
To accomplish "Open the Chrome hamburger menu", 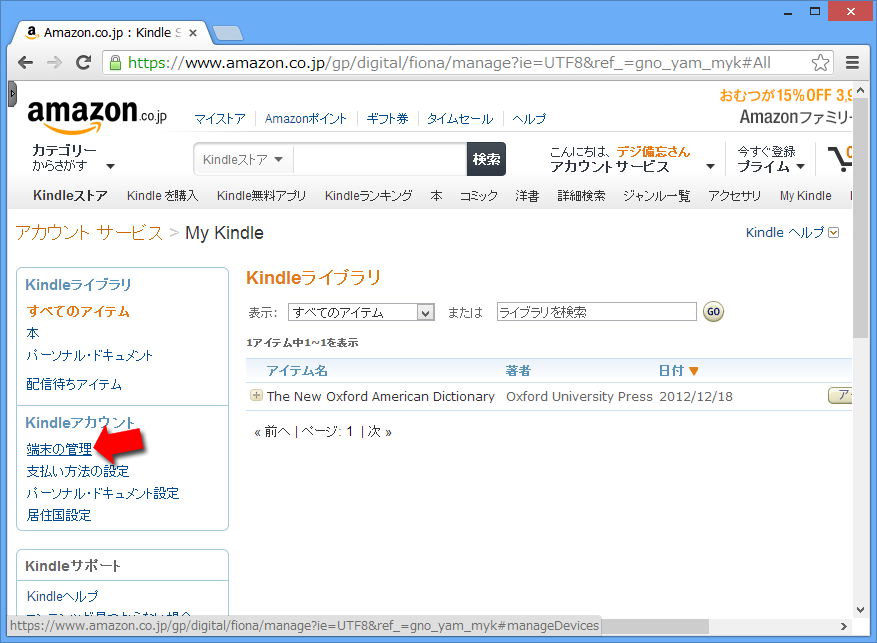I will tap(852, 63).
